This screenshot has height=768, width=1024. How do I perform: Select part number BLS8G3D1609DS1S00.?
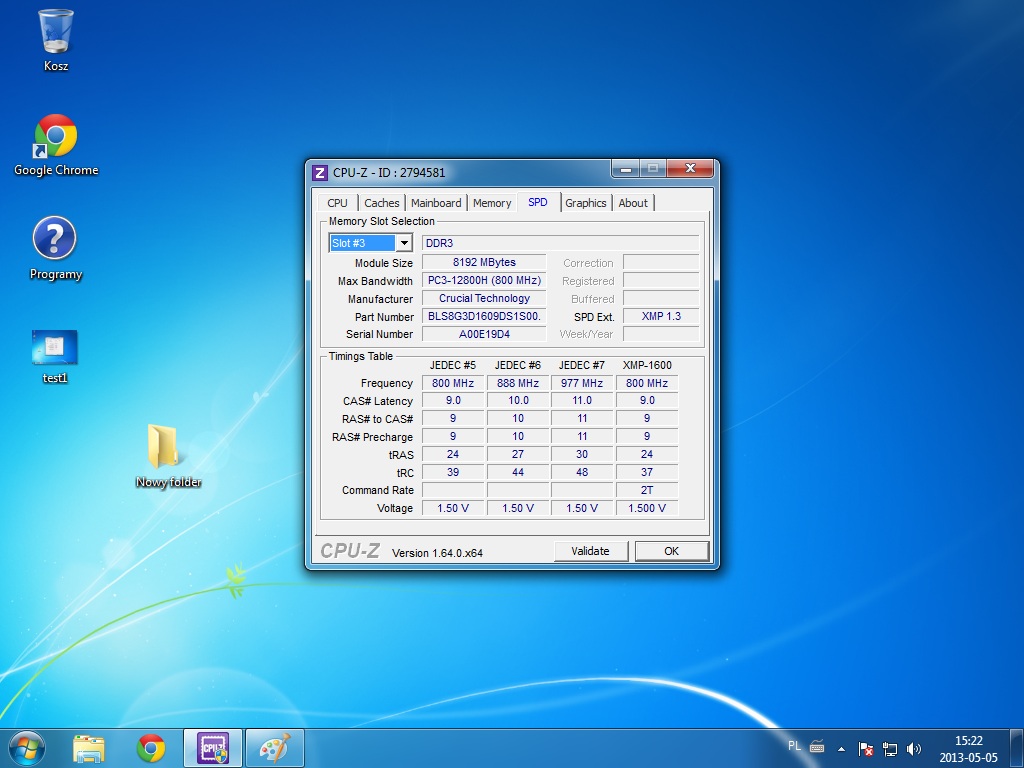484,317
